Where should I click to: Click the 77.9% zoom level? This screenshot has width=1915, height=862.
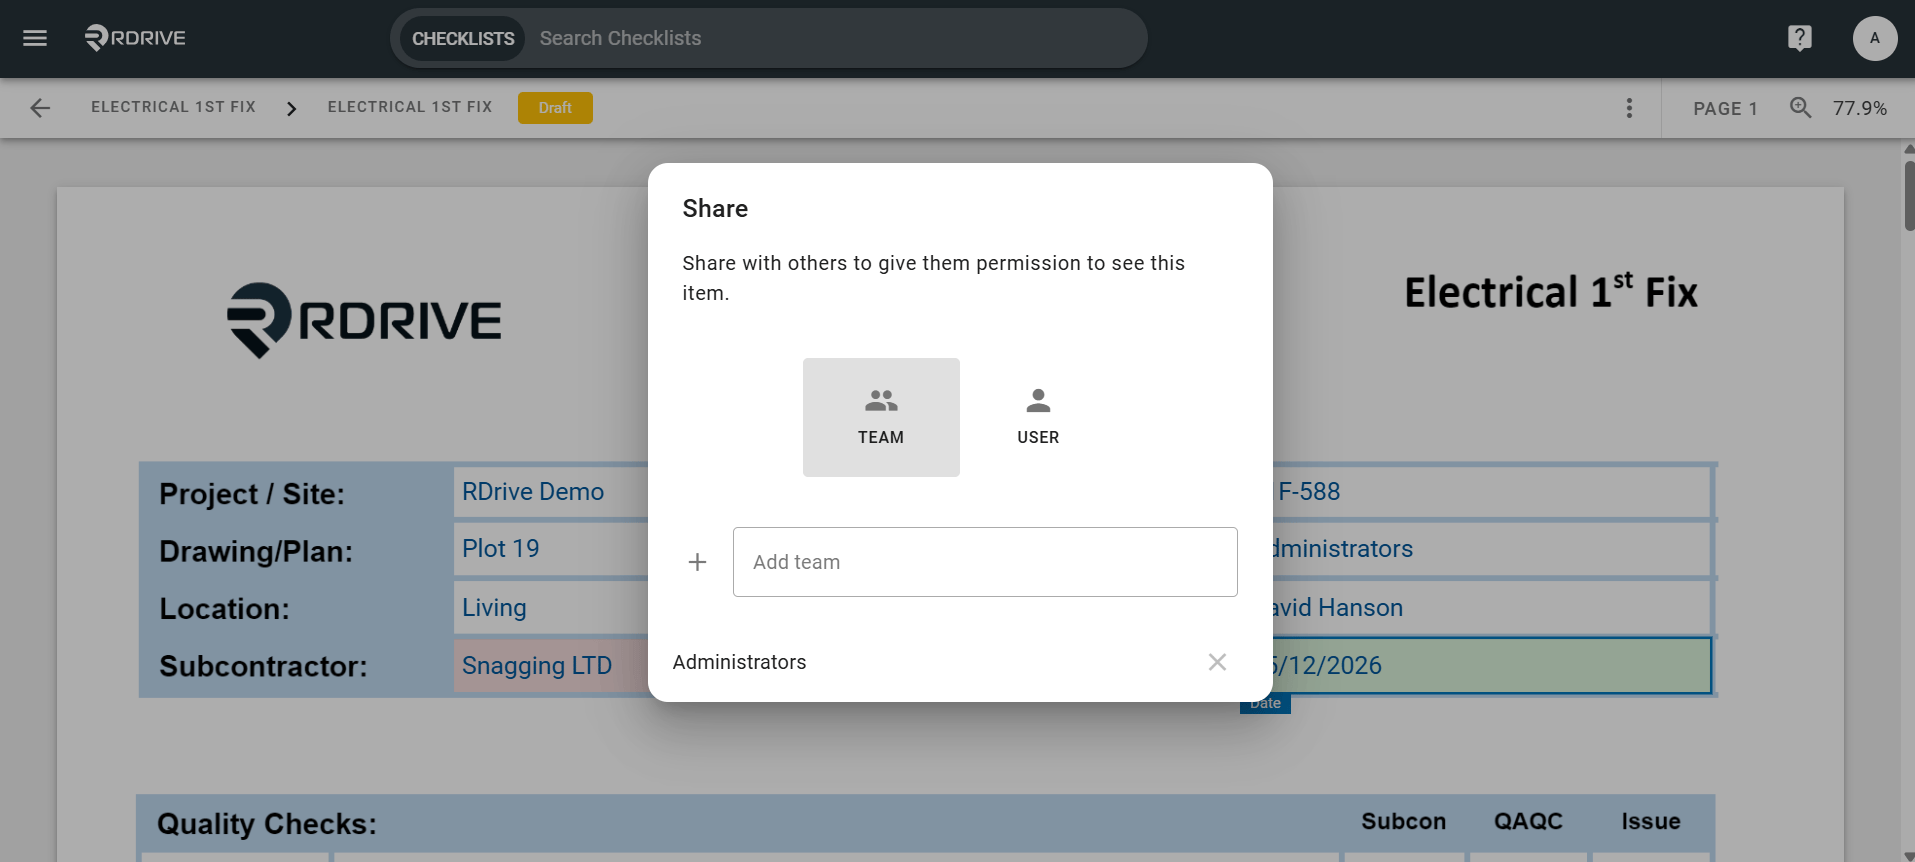point(1859,108)
